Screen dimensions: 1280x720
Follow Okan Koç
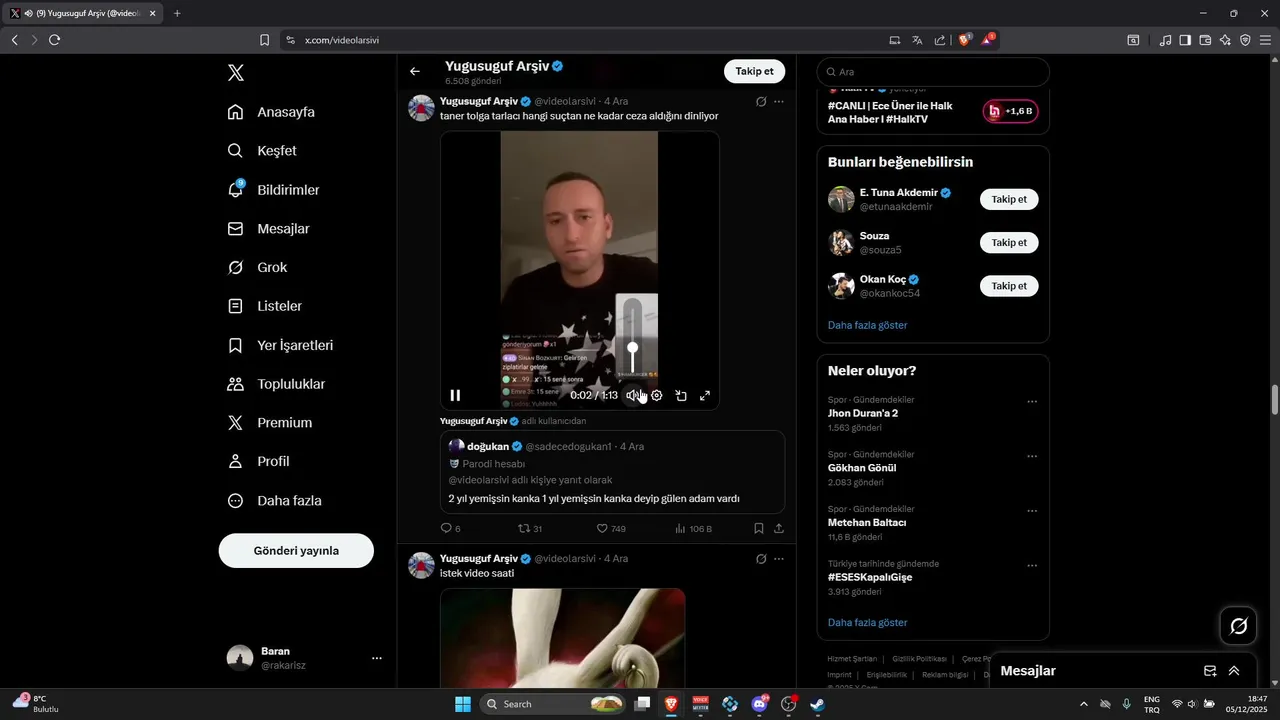click(x=1009, y=285)
